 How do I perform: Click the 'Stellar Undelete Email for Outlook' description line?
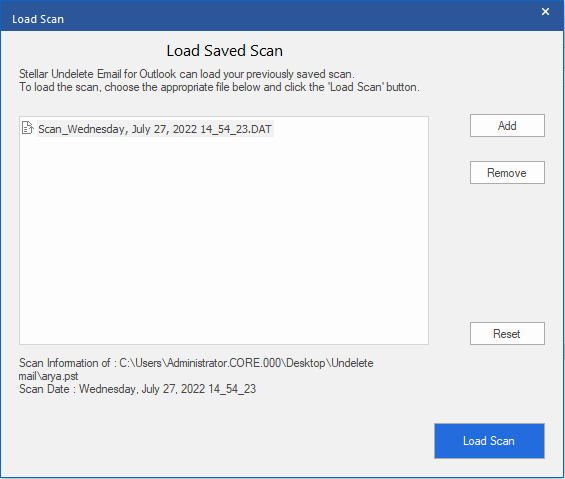pyautogui.click(x=187, y=74)
